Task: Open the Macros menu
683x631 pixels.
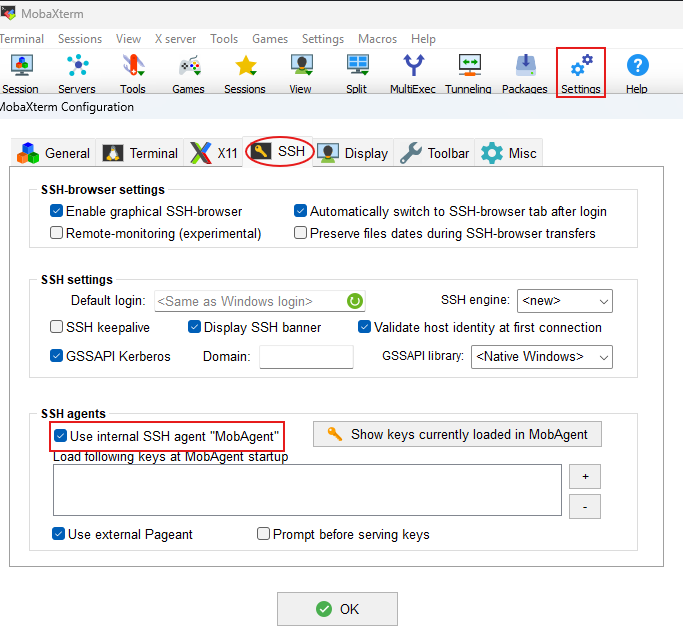Action: coord(377,39)
